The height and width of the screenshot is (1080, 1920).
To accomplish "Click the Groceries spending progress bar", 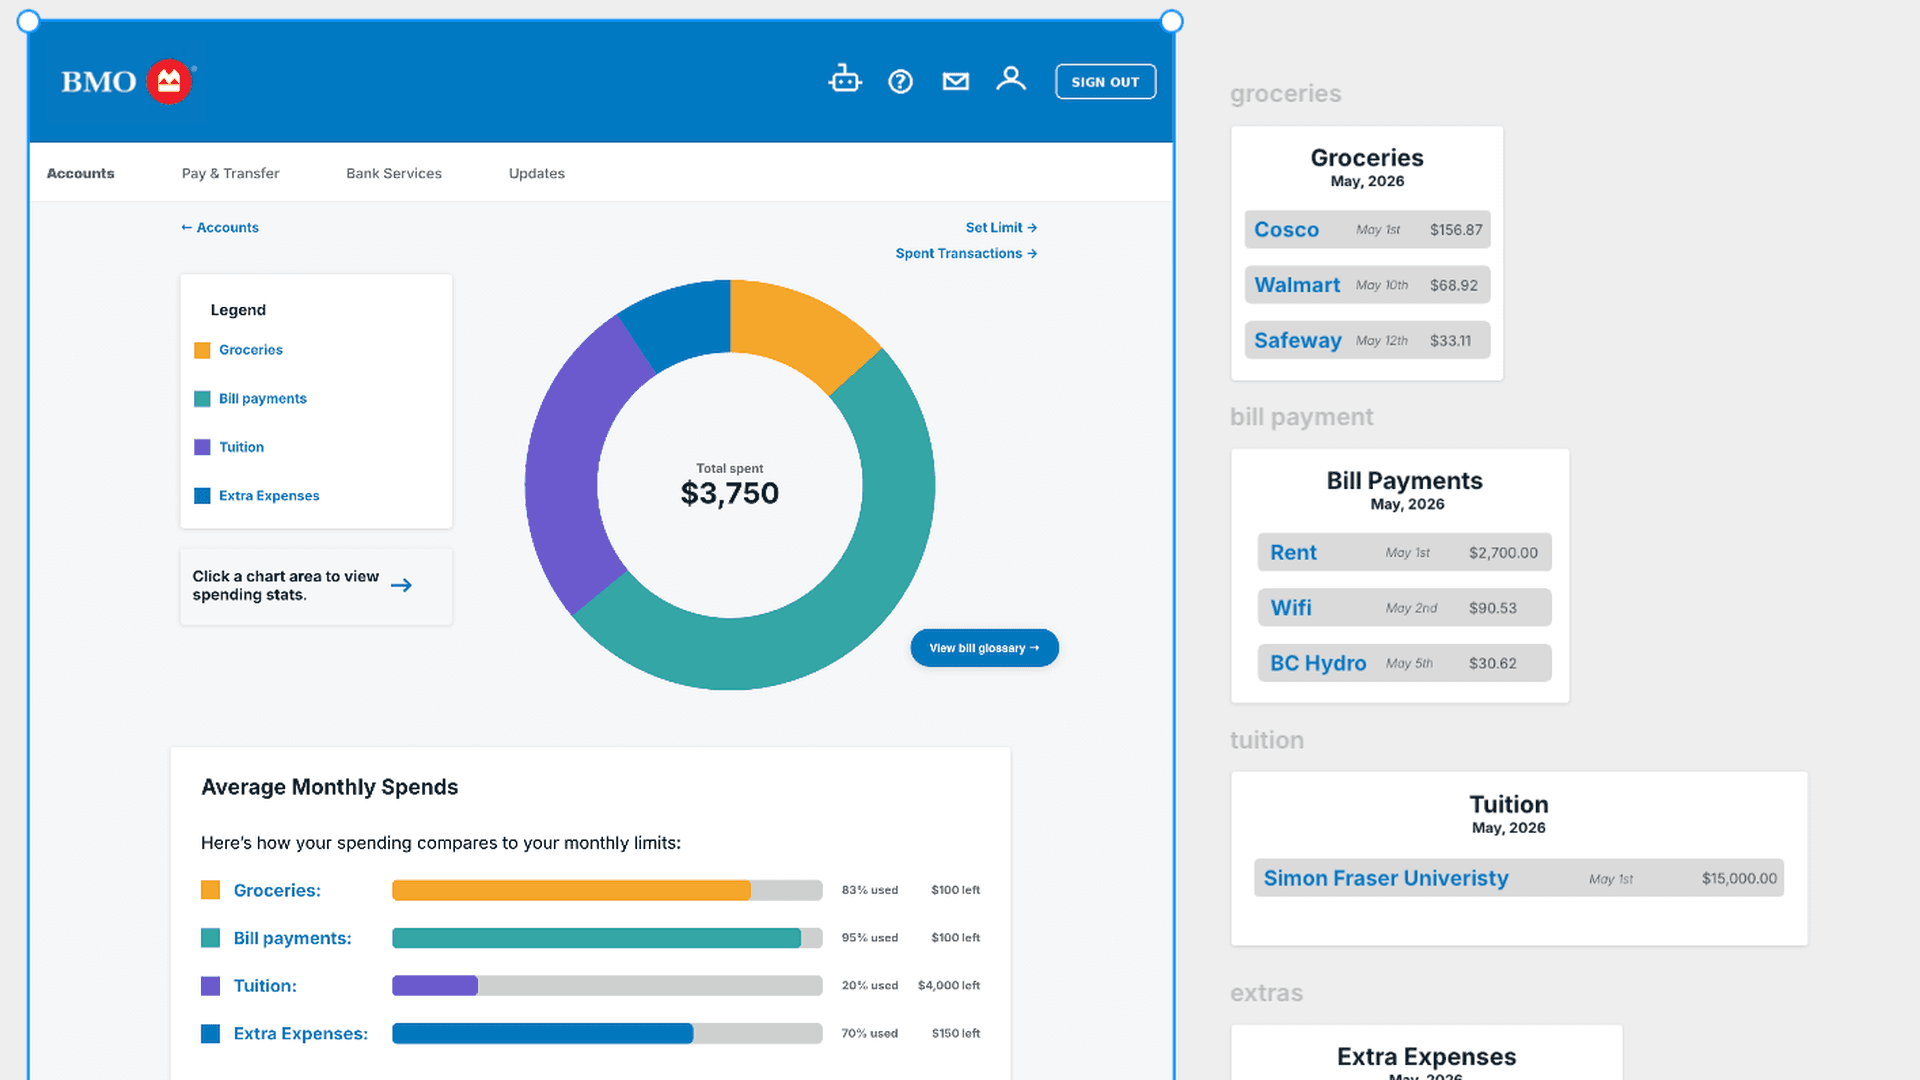I will [x=607, y=890].
